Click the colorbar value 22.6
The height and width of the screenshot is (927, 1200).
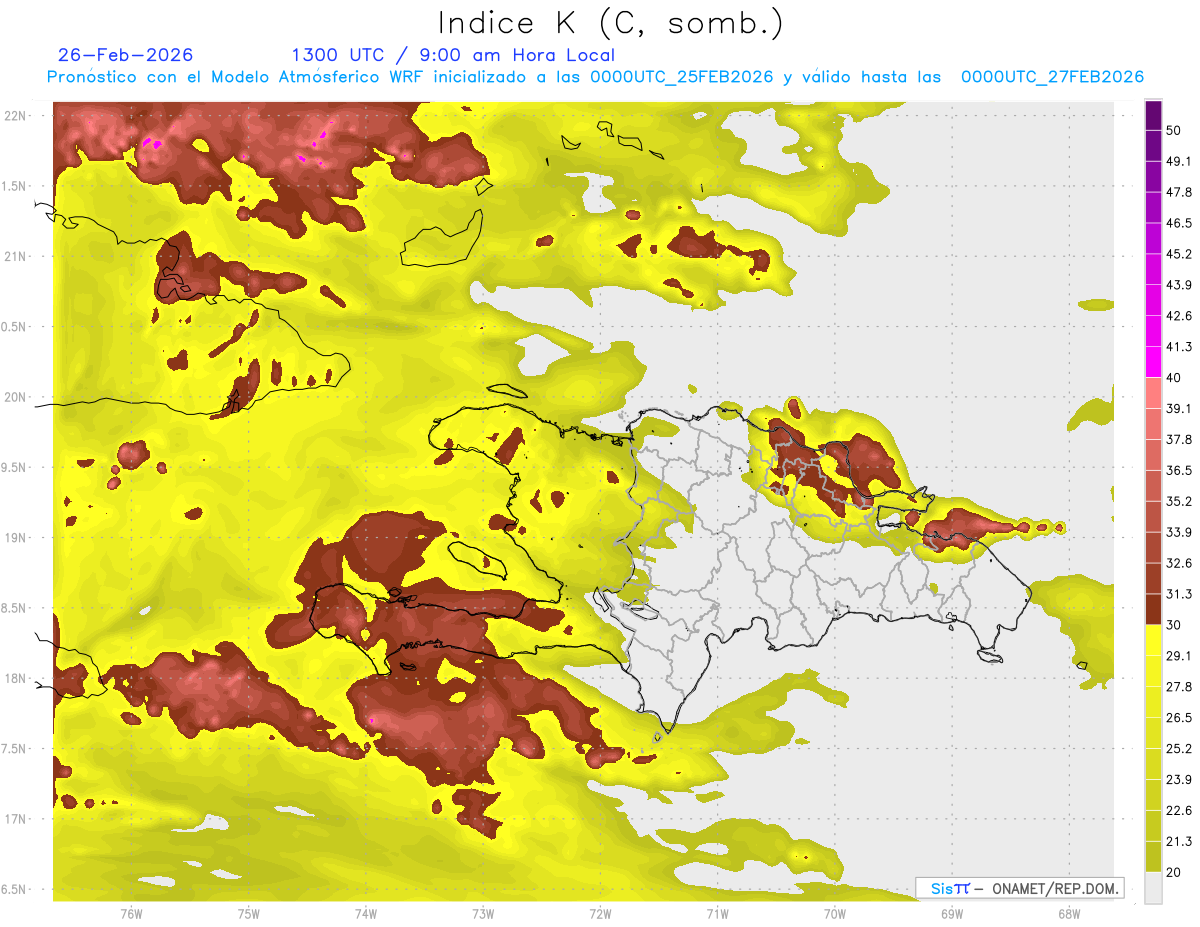1179,811
